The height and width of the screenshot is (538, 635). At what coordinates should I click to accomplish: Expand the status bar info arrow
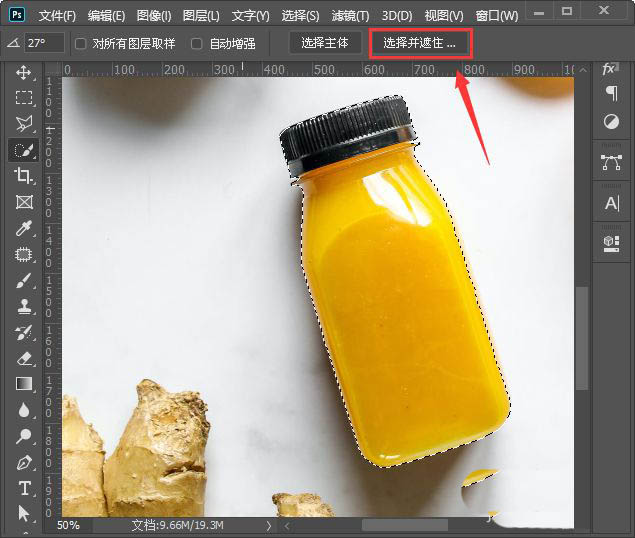(268, 526)
